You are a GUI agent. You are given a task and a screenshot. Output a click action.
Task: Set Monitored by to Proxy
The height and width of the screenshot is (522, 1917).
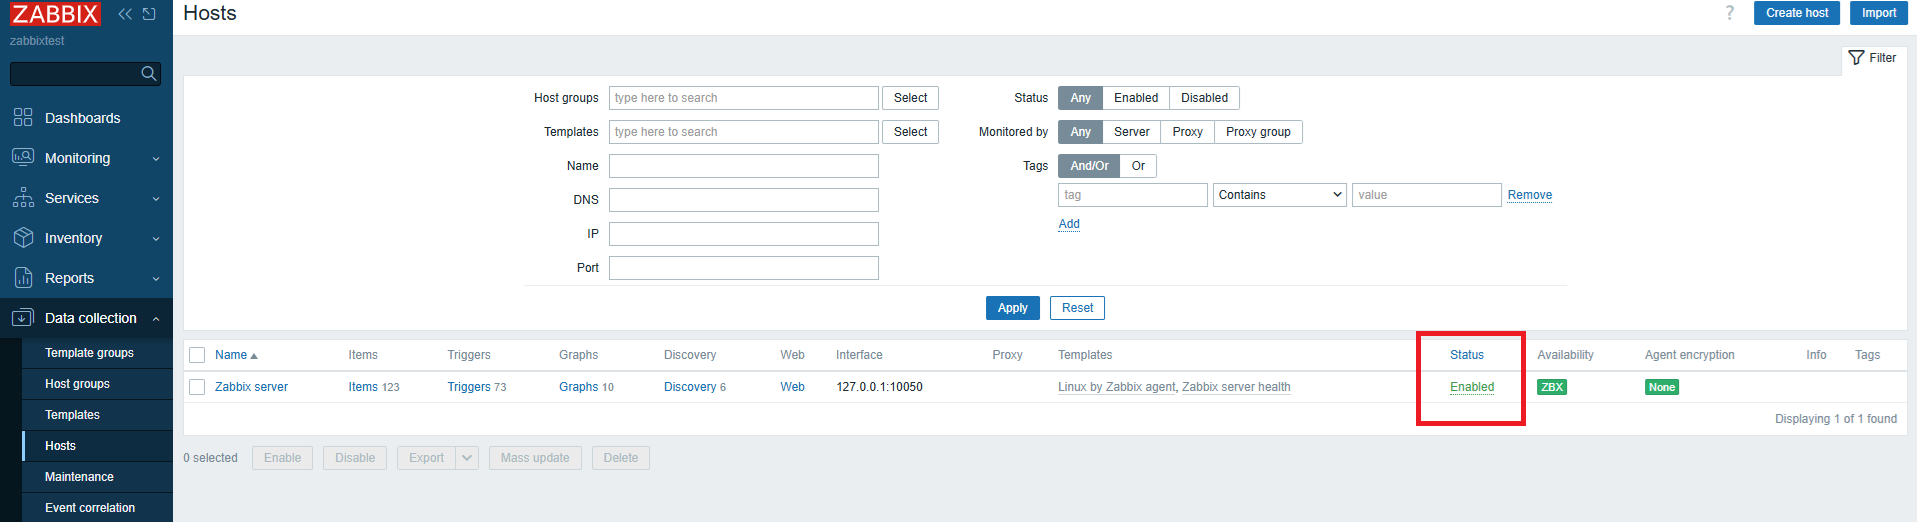(1187, 132)
